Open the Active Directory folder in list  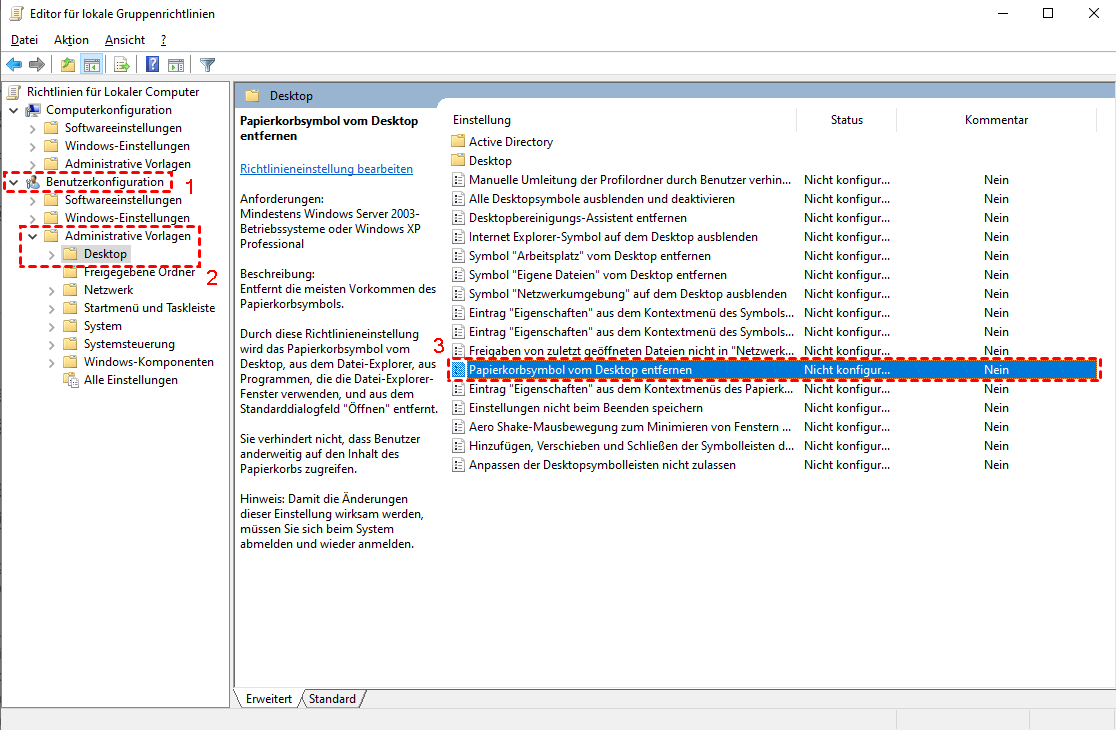[x=510, y=142]
